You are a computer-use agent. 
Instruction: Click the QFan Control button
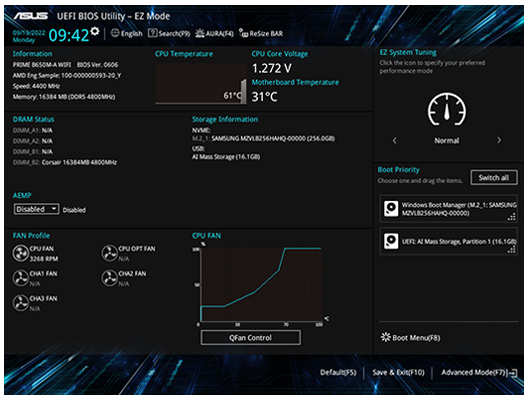(251, 338)
